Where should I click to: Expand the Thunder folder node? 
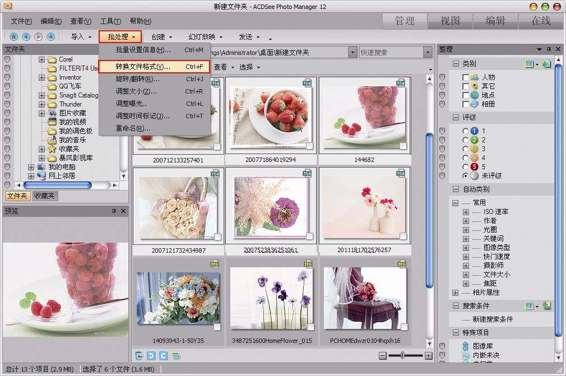tap(42, 105)
